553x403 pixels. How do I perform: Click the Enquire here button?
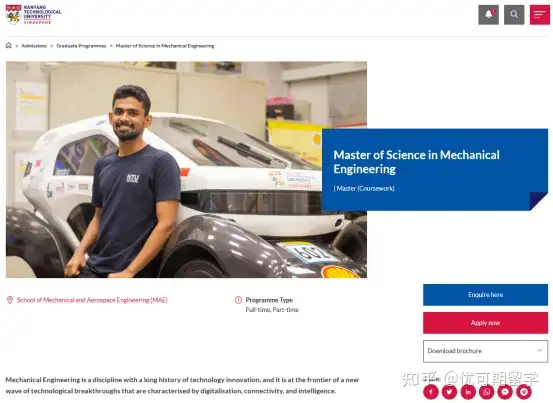point(485,295)
